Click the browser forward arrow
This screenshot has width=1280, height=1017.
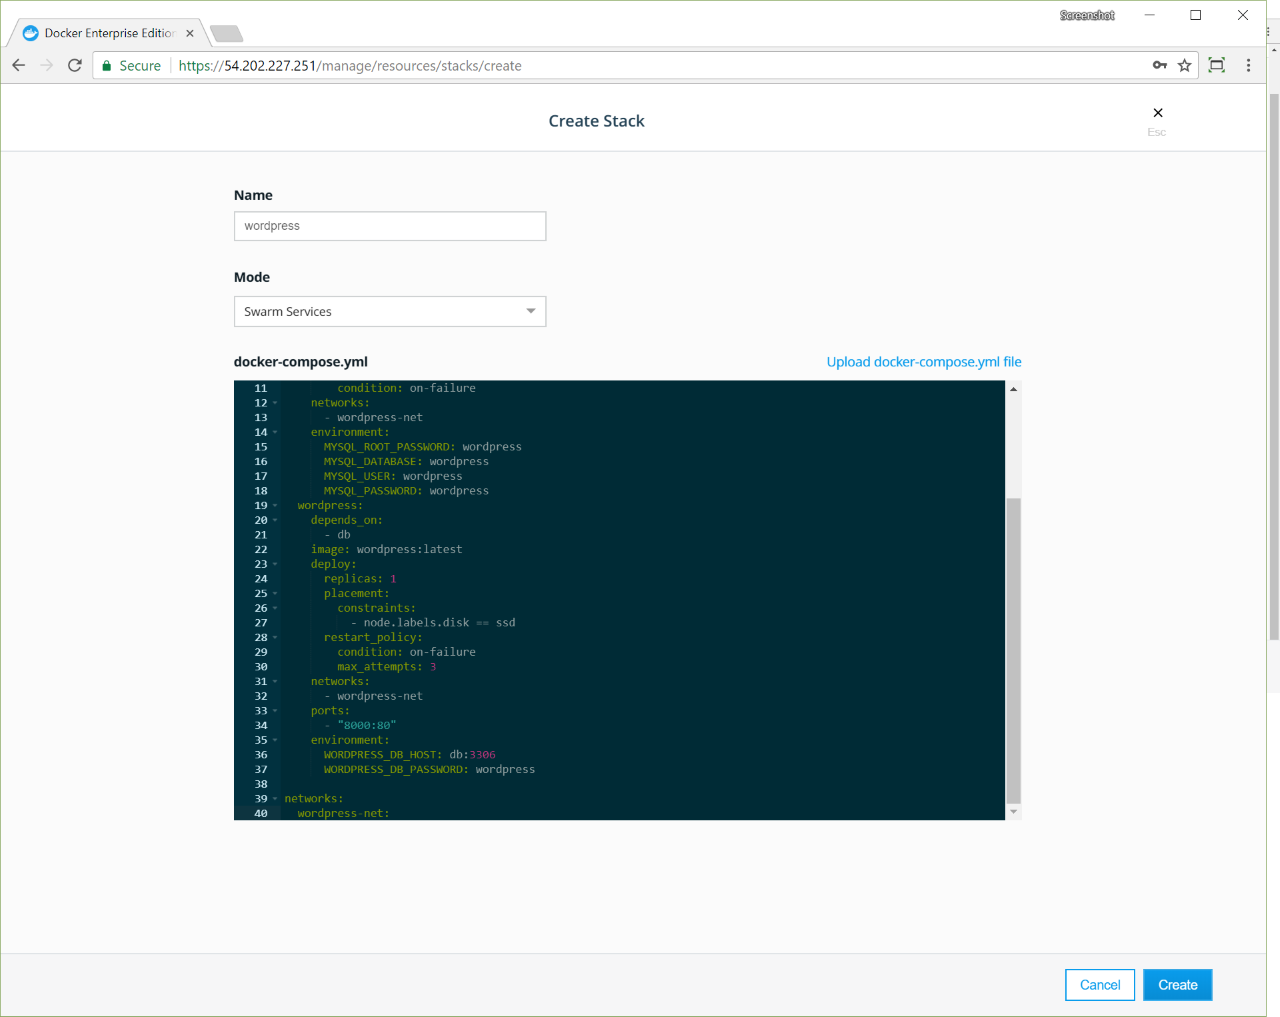pos(46,65)
